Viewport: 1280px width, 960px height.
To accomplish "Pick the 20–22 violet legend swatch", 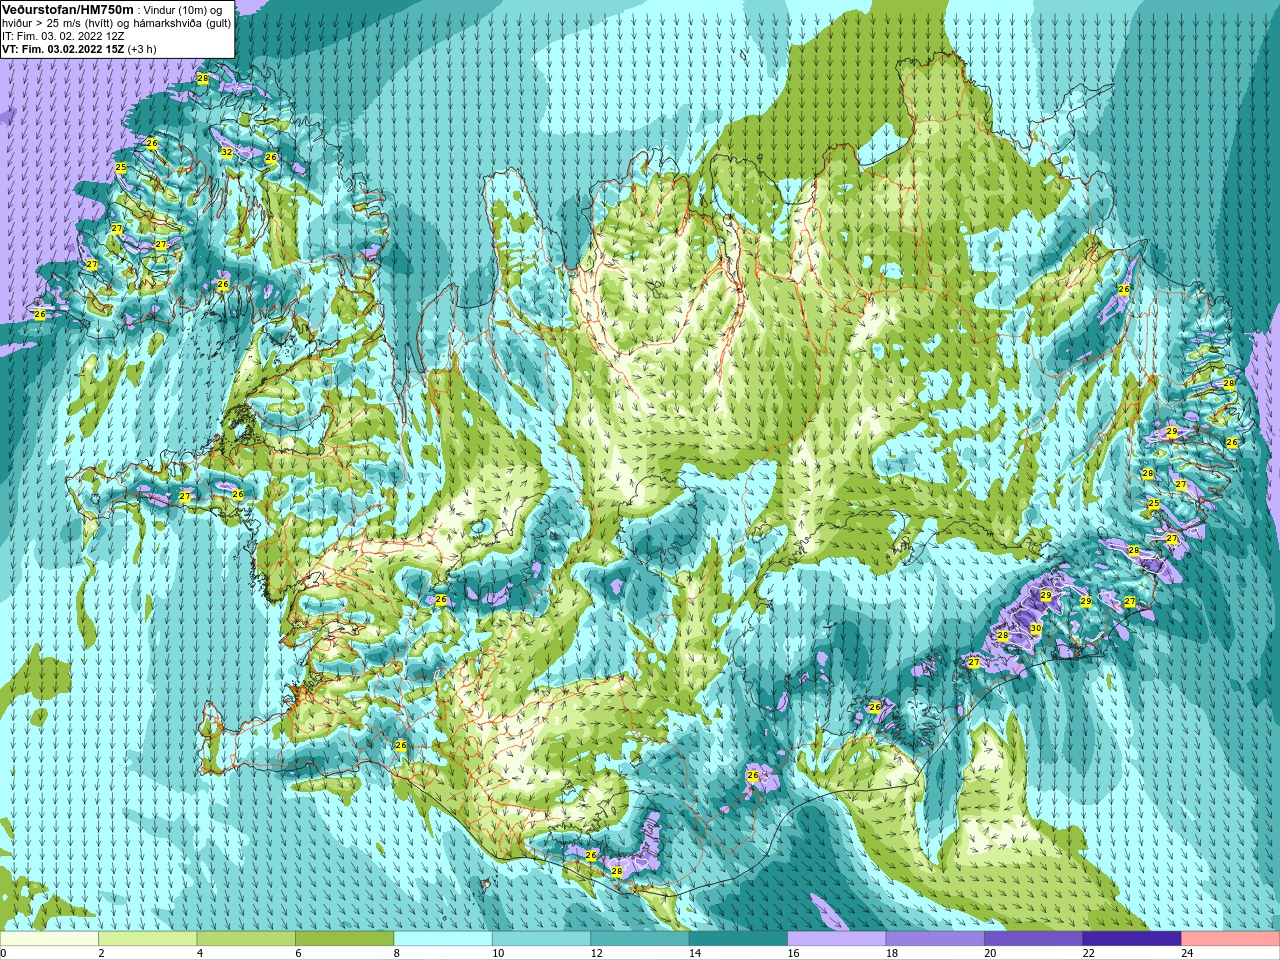I will pyautogui.click(x=1034, y=939).
